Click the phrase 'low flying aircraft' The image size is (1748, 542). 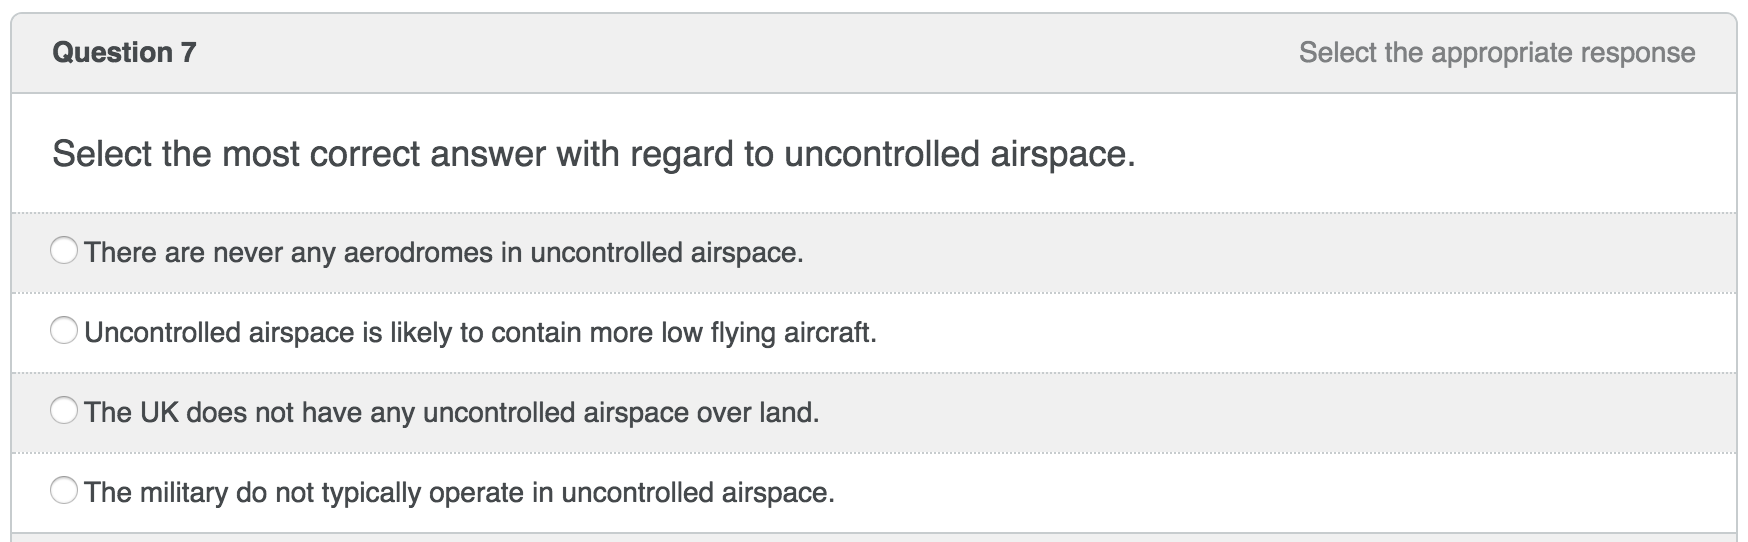pos(768,332)
